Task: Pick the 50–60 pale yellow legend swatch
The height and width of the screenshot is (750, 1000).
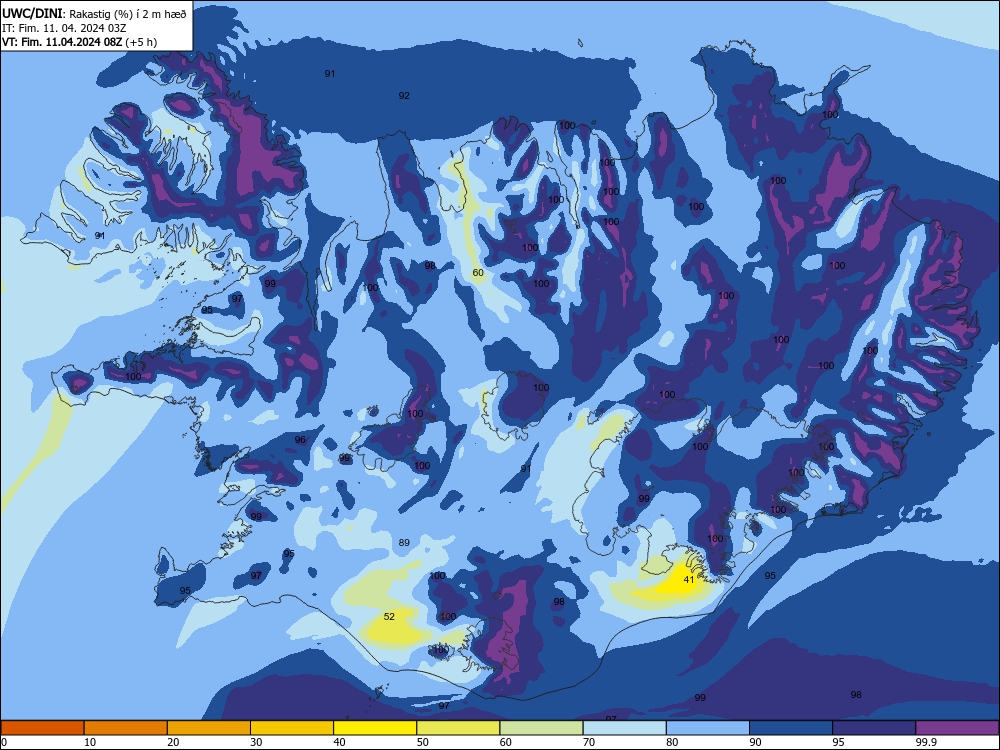Action: 458,728
